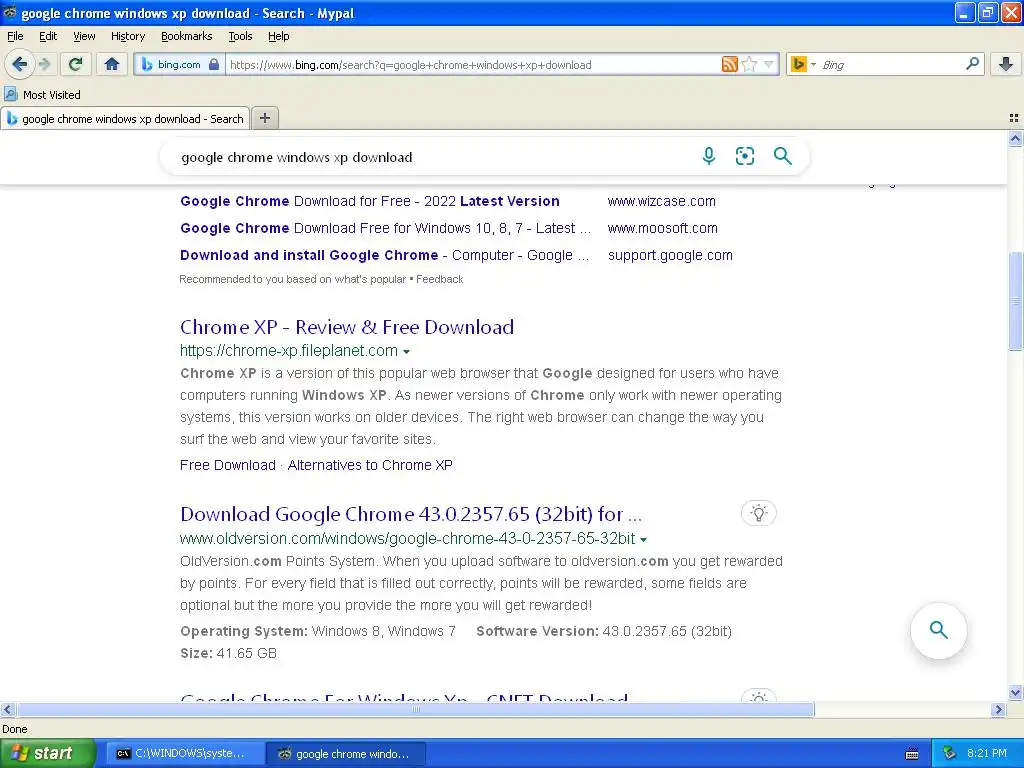Open the Downloads arrow button

click(x=1006, y=64)
